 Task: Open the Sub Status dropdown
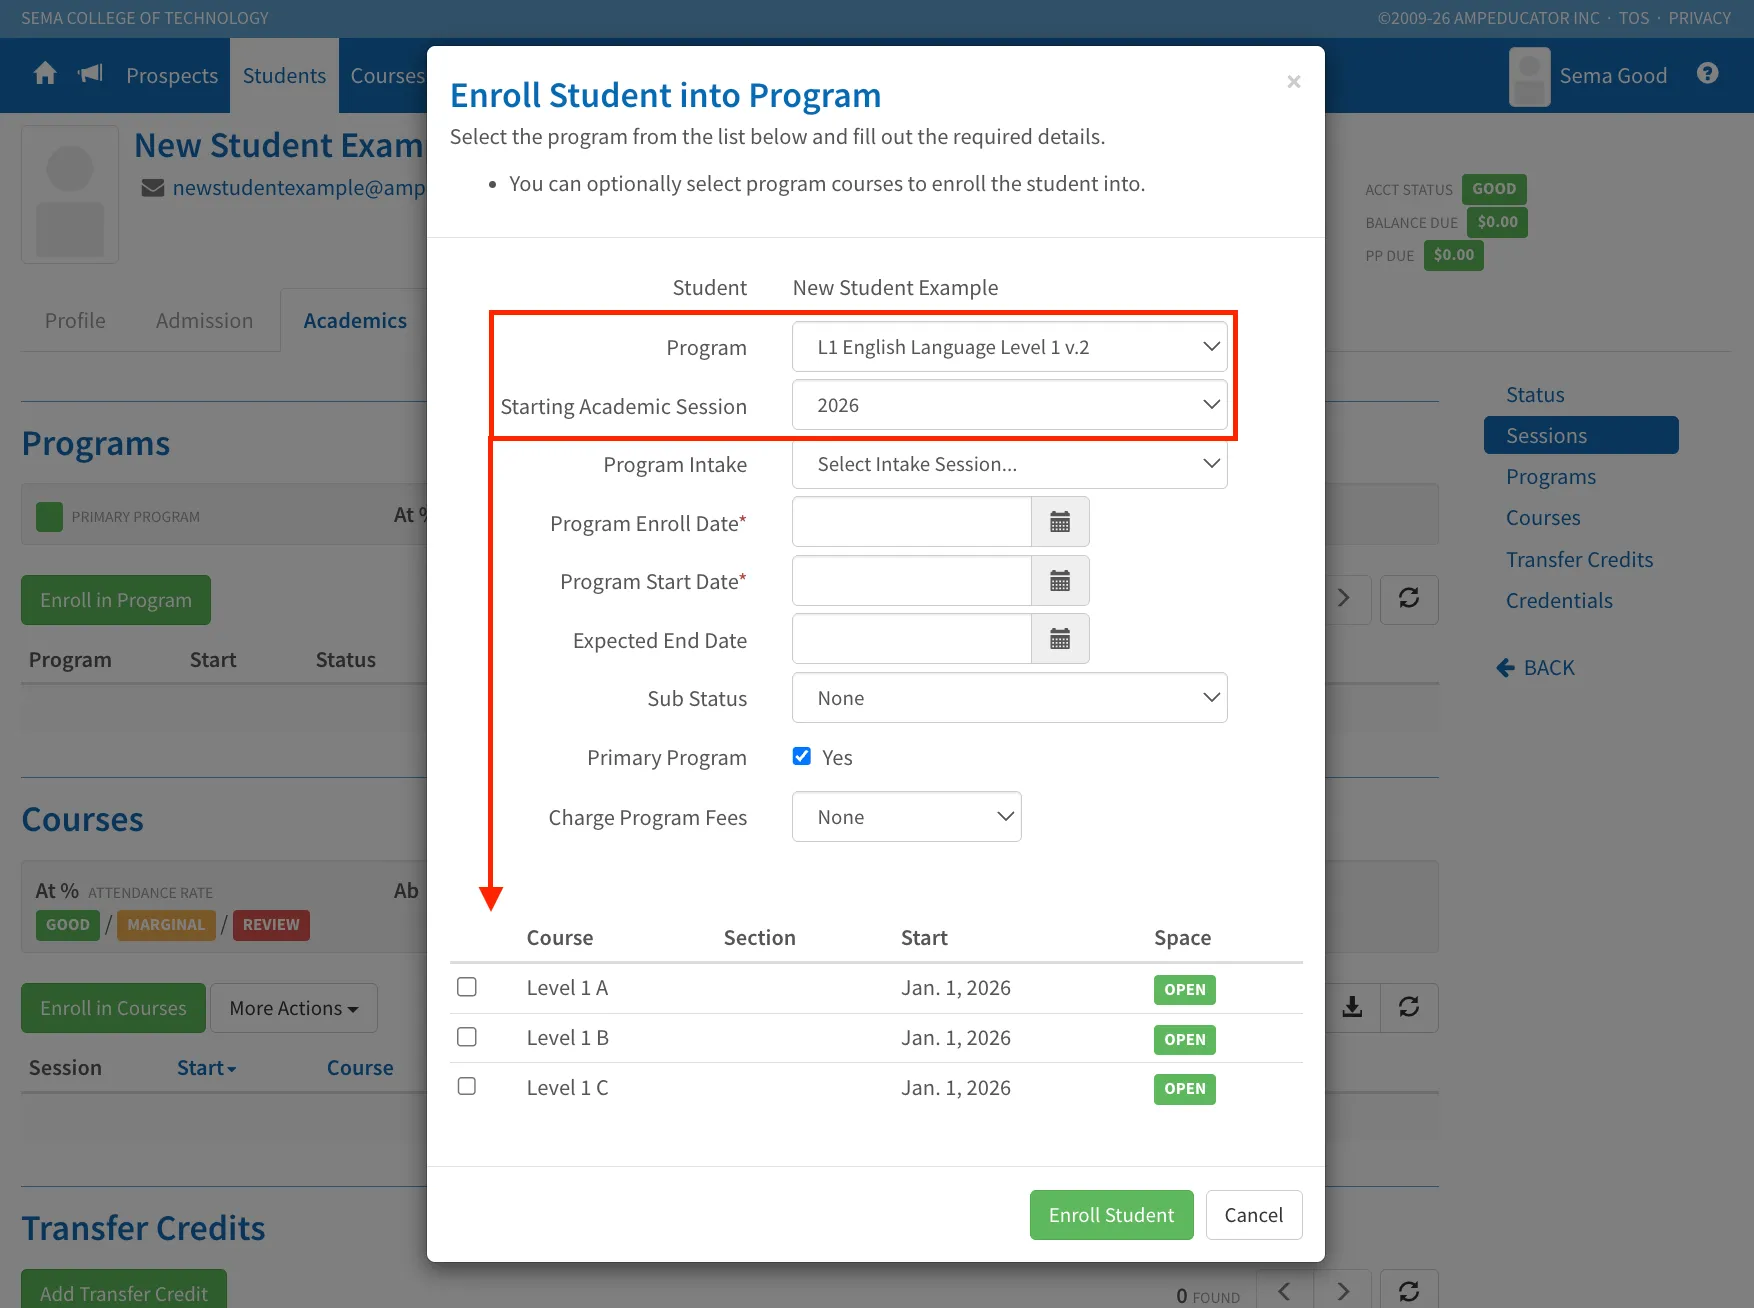[x=1010, y=698]
